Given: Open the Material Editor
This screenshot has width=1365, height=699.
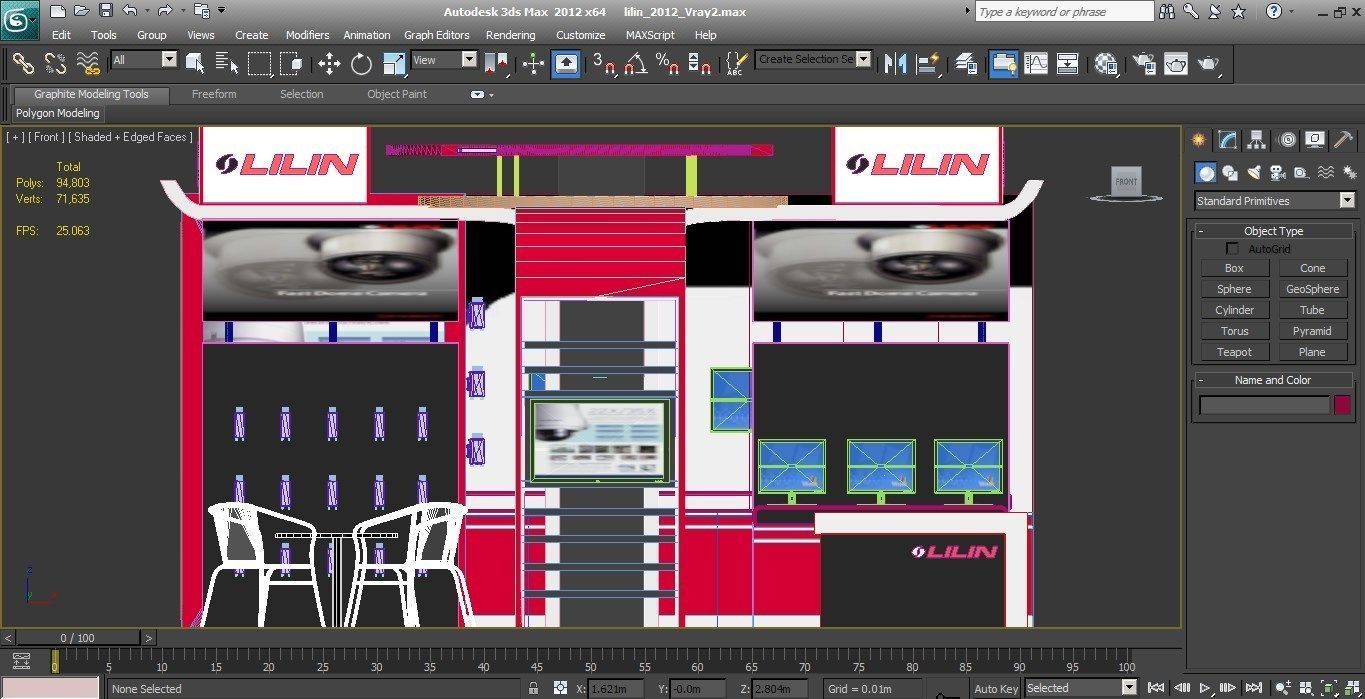Looking at the screenshot, I should [1106, 64].
